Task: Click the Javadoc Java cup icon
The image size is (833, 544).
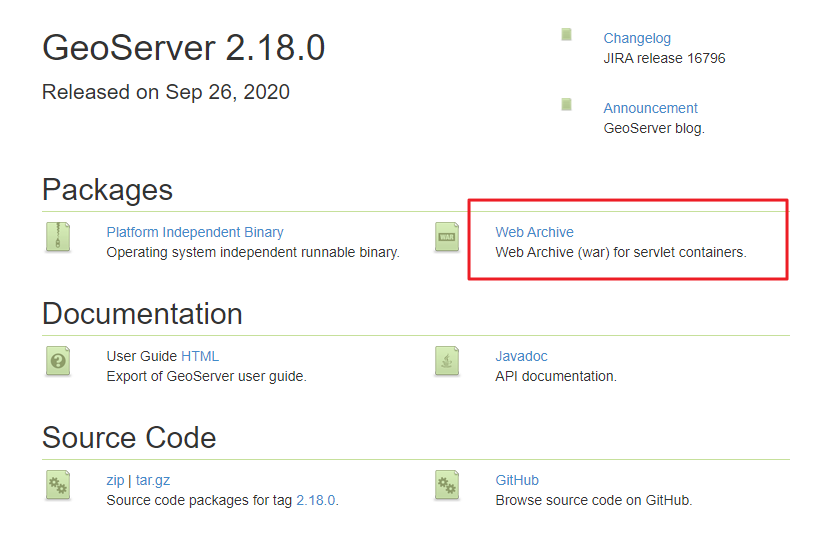Action: (447, 361)
